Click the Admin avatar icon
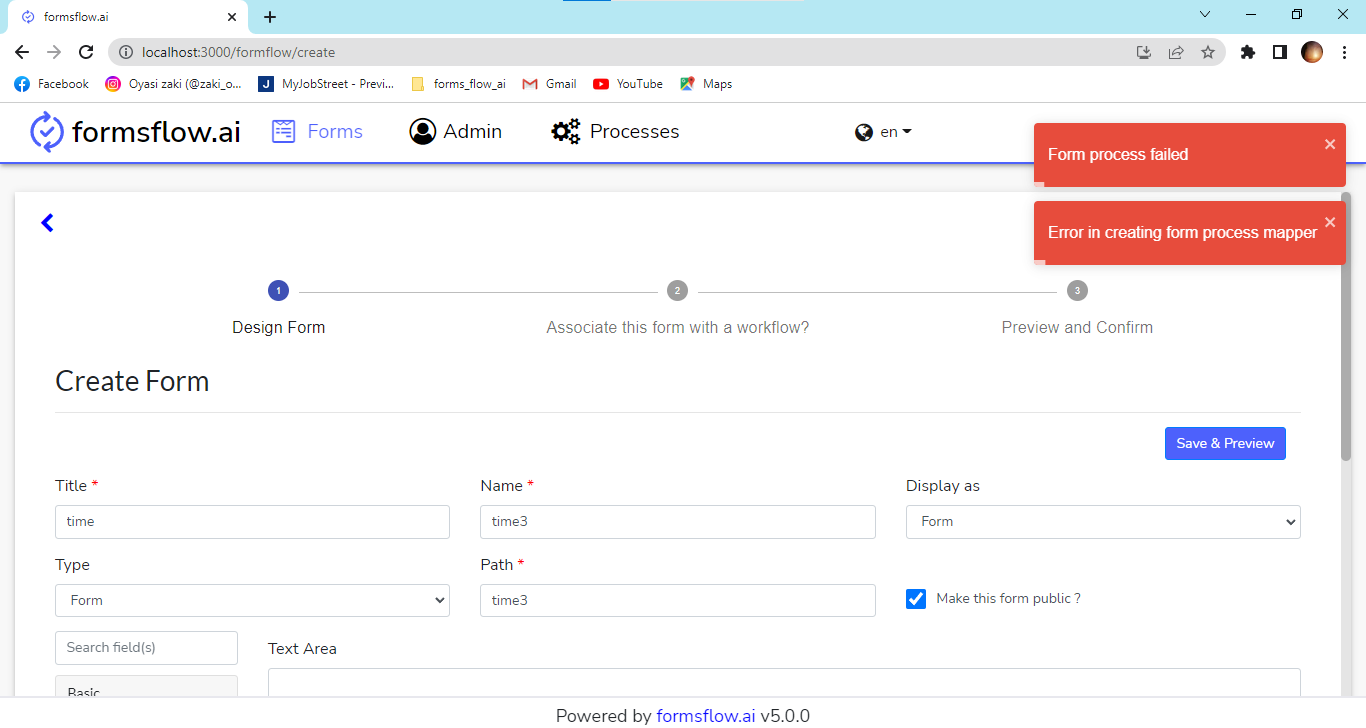The width and height of the screenshot is (1366, 728). (422, 131)
